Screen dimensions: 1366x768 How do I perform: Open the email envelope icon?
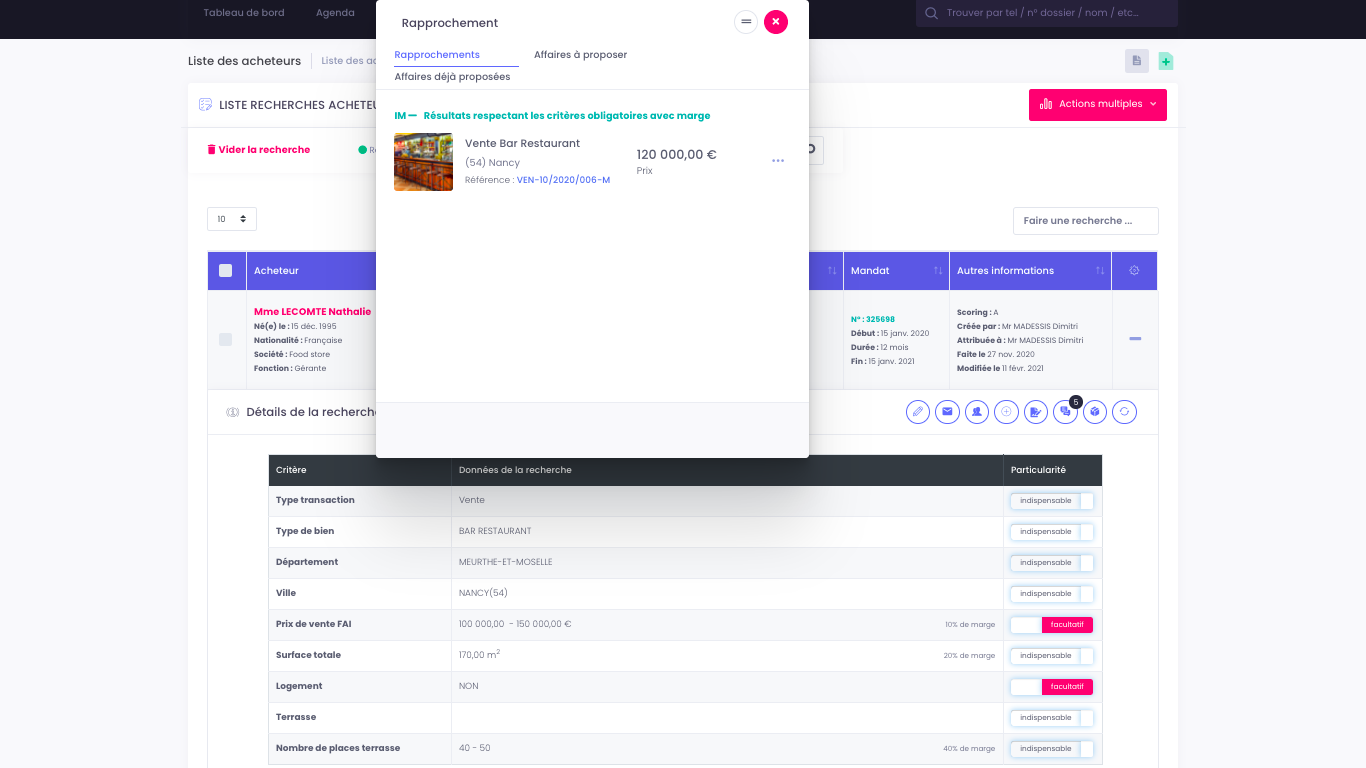(x=947, y=411)
